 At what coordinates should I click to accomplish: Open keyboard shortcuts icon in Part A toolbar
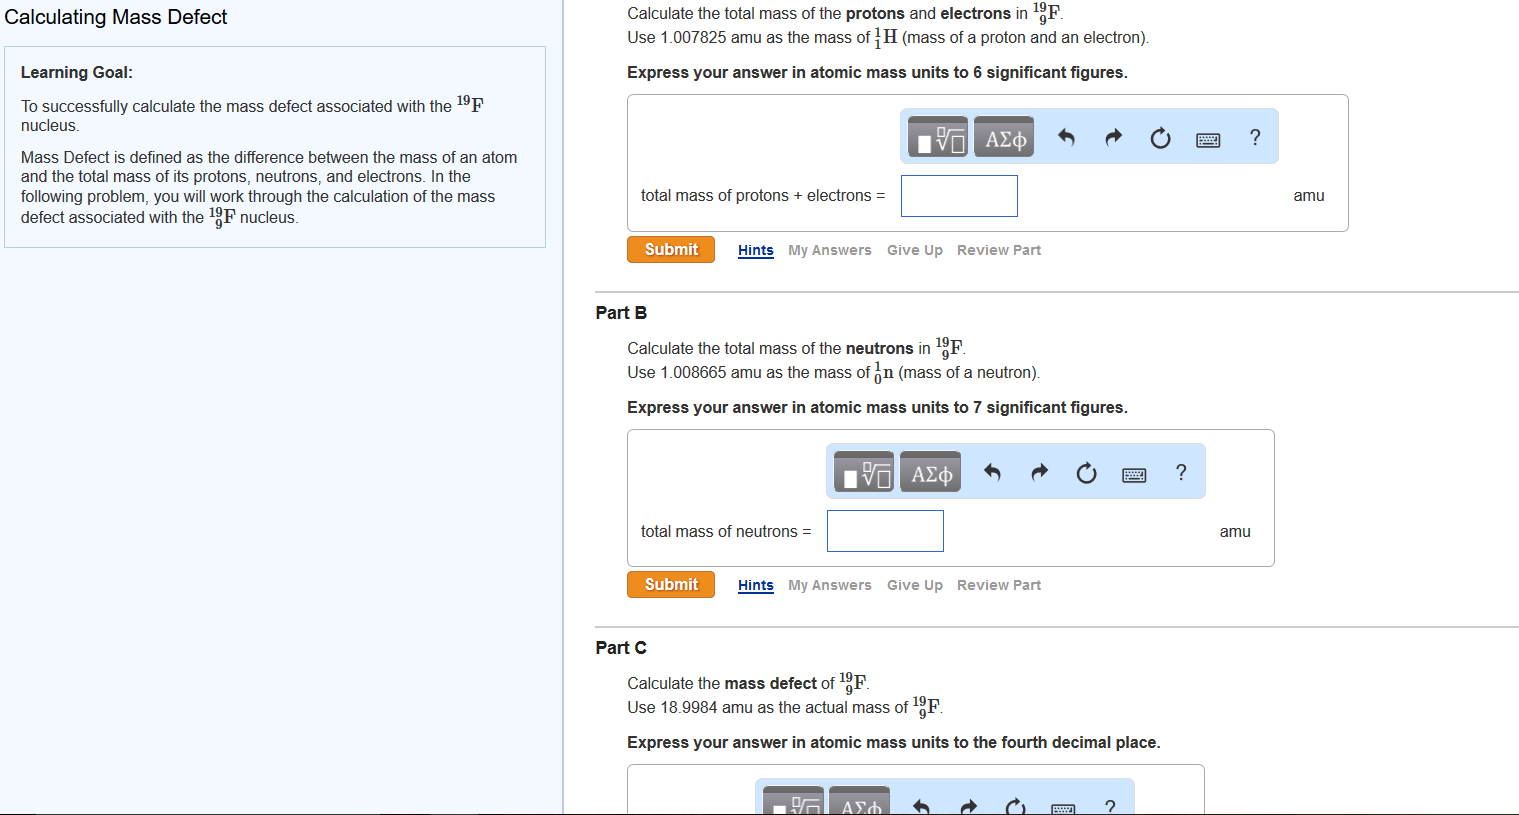tap(1208, 140)
